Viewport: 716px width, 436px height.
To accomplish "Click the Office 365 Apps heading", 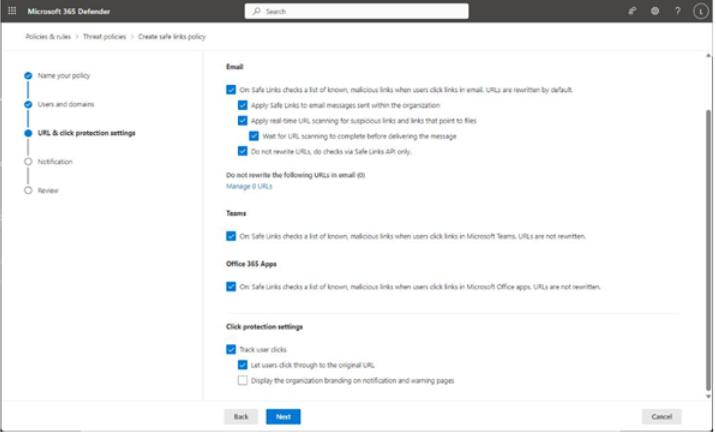I will [251, 264].
